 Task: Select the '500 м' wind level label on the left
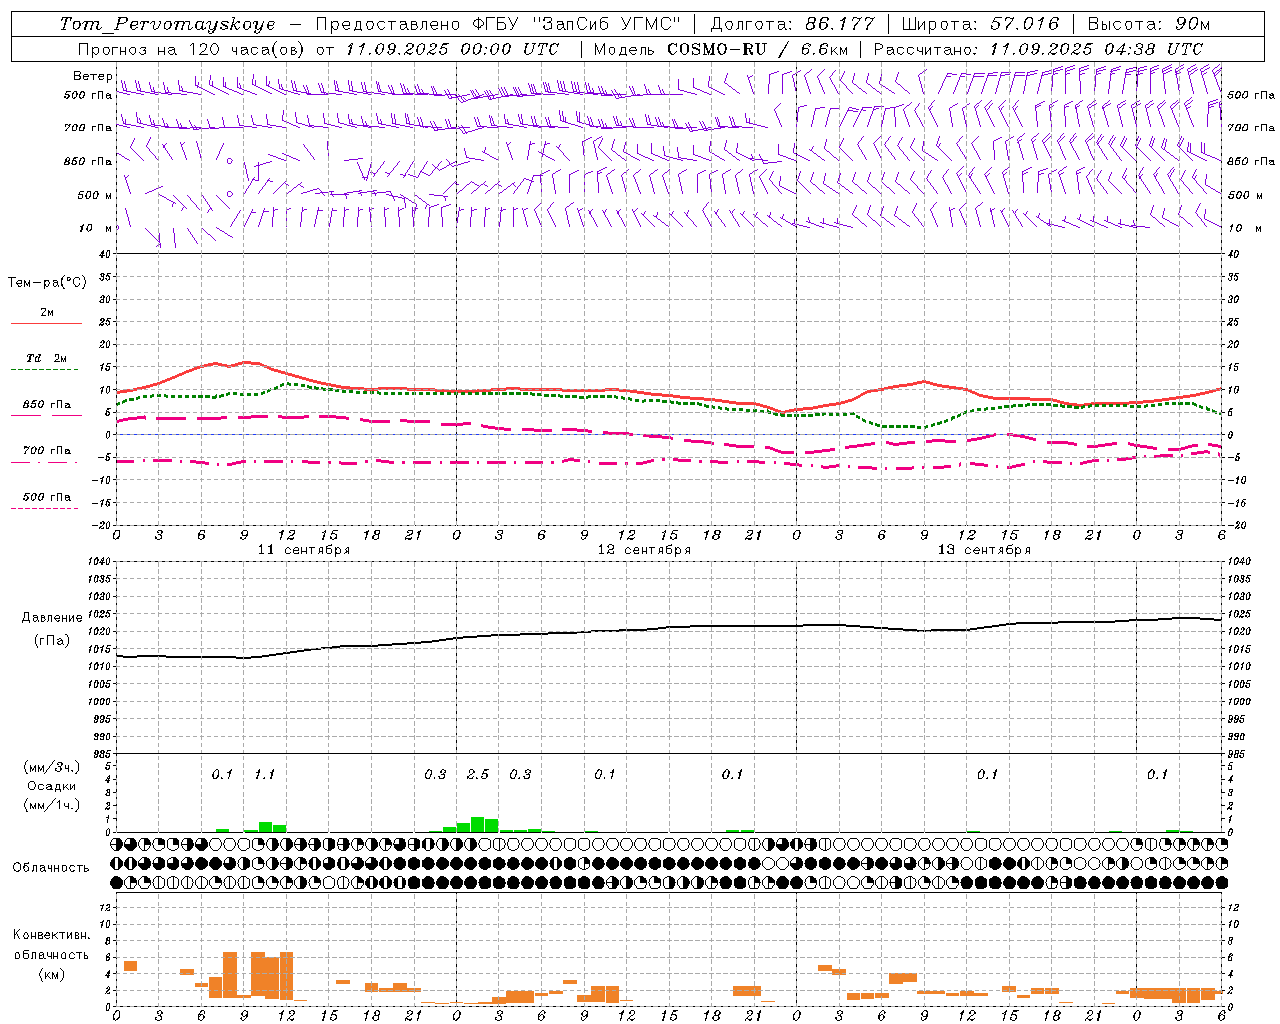coord(95,195)
